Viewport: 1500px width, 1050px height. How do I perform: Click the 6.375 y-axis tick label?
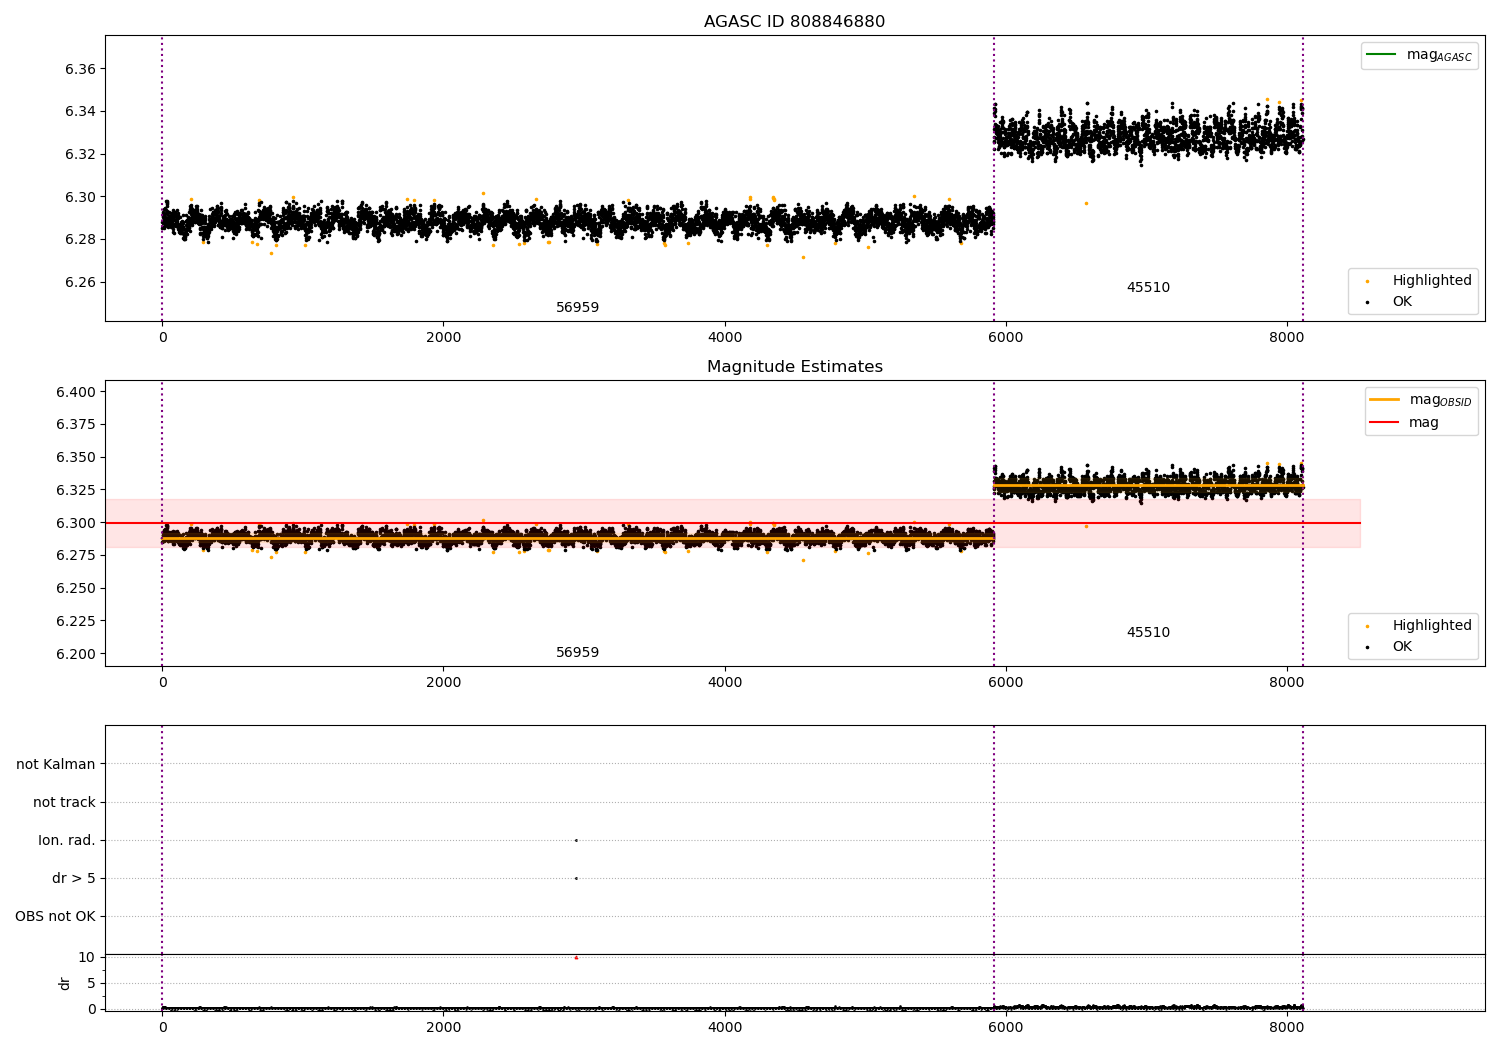(x=76, y=425)
